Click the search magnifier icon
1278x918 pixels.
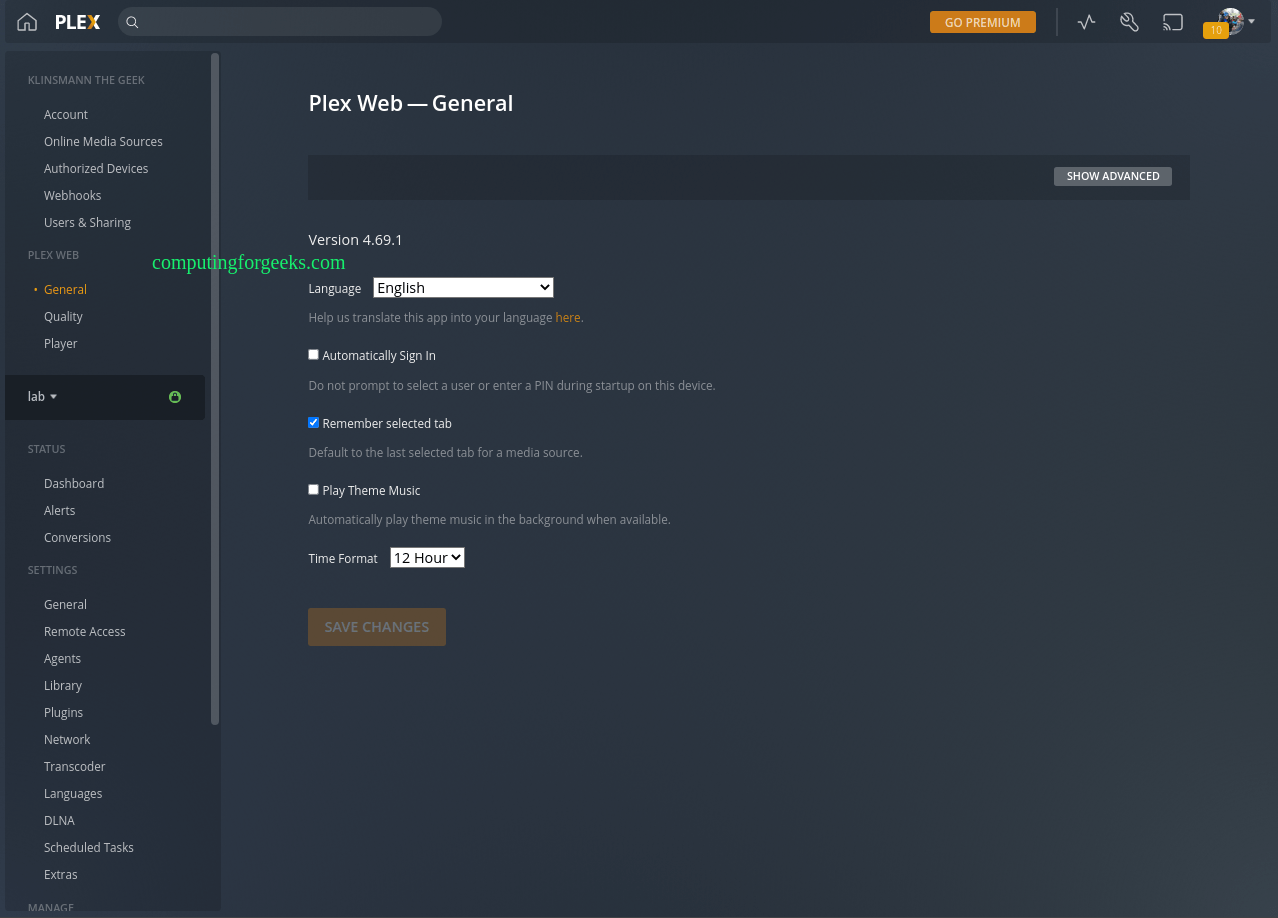tap(131, 21)
